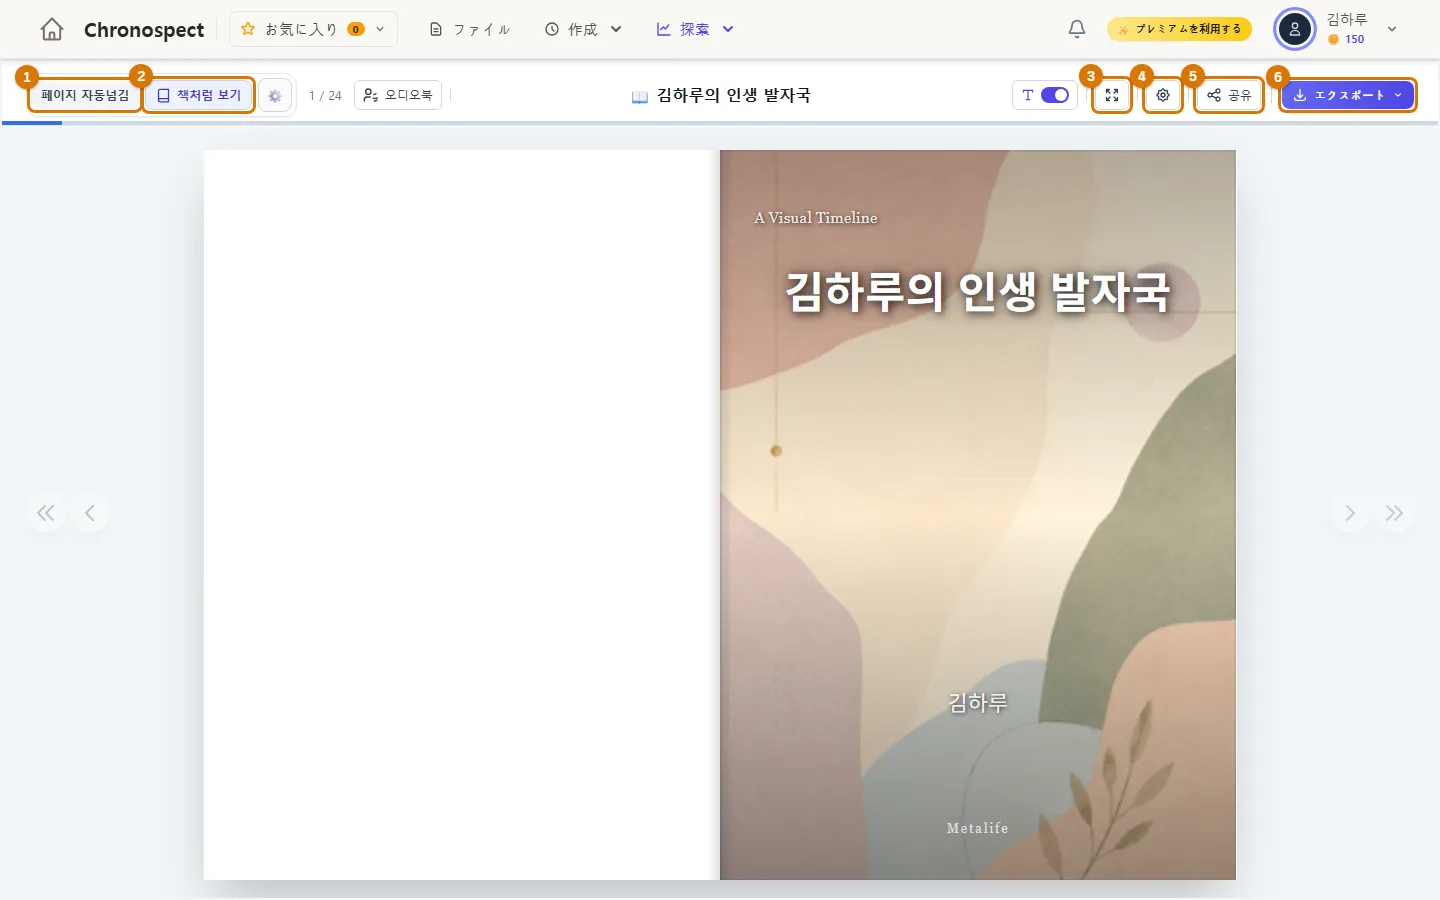Image resolution: width=1440 pixels, height=900 pixels.
Task: Click the プレミアムを利用する button
Action: [x=1179, y=29]
